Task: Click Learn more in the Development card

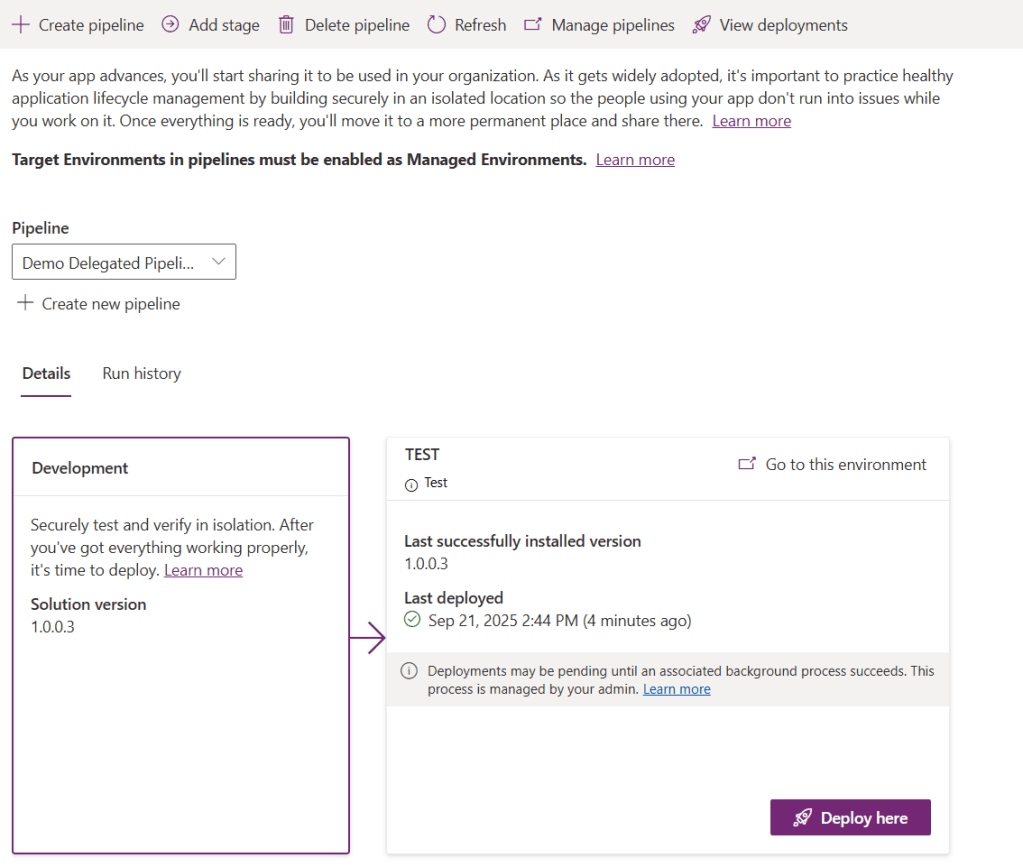Action: [x=203, y=570]
